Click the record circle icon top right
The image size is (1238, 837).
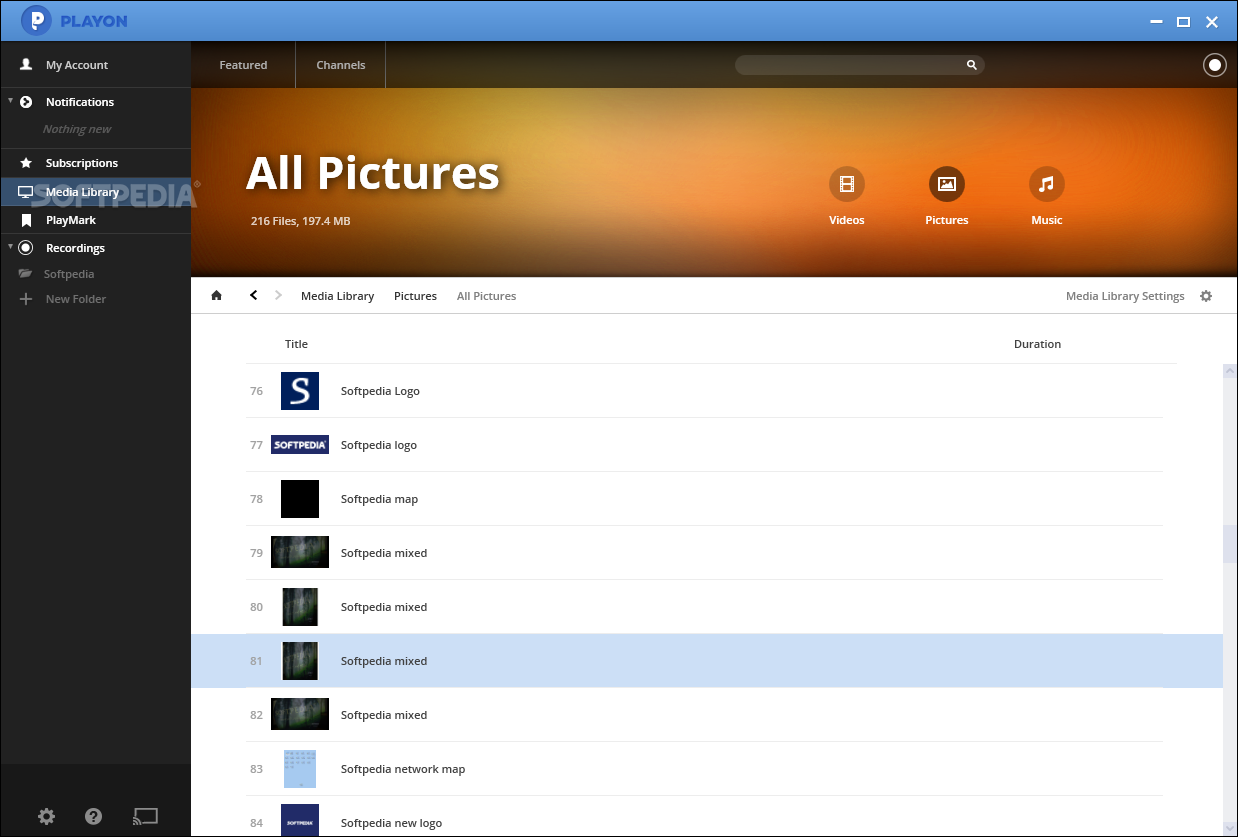pos(1214,65)
